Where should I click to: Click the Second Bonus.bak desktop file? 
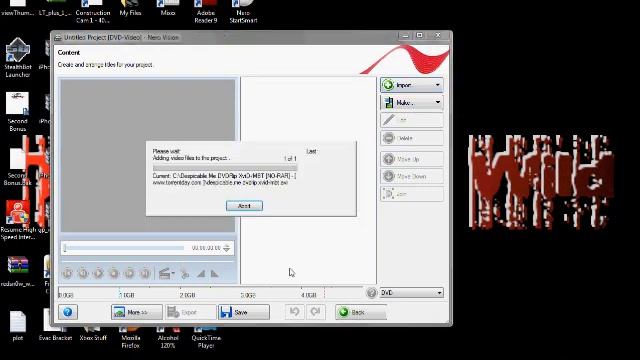click(x=17, y=167)
